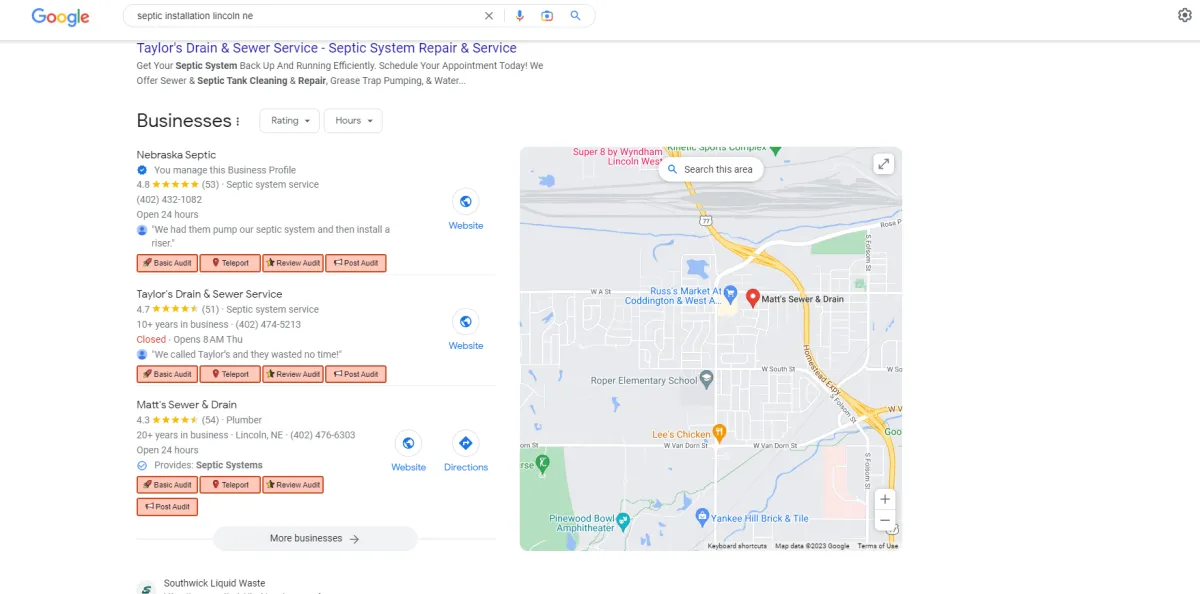Click Teleport under Taylor's Drain

(229, 374)
